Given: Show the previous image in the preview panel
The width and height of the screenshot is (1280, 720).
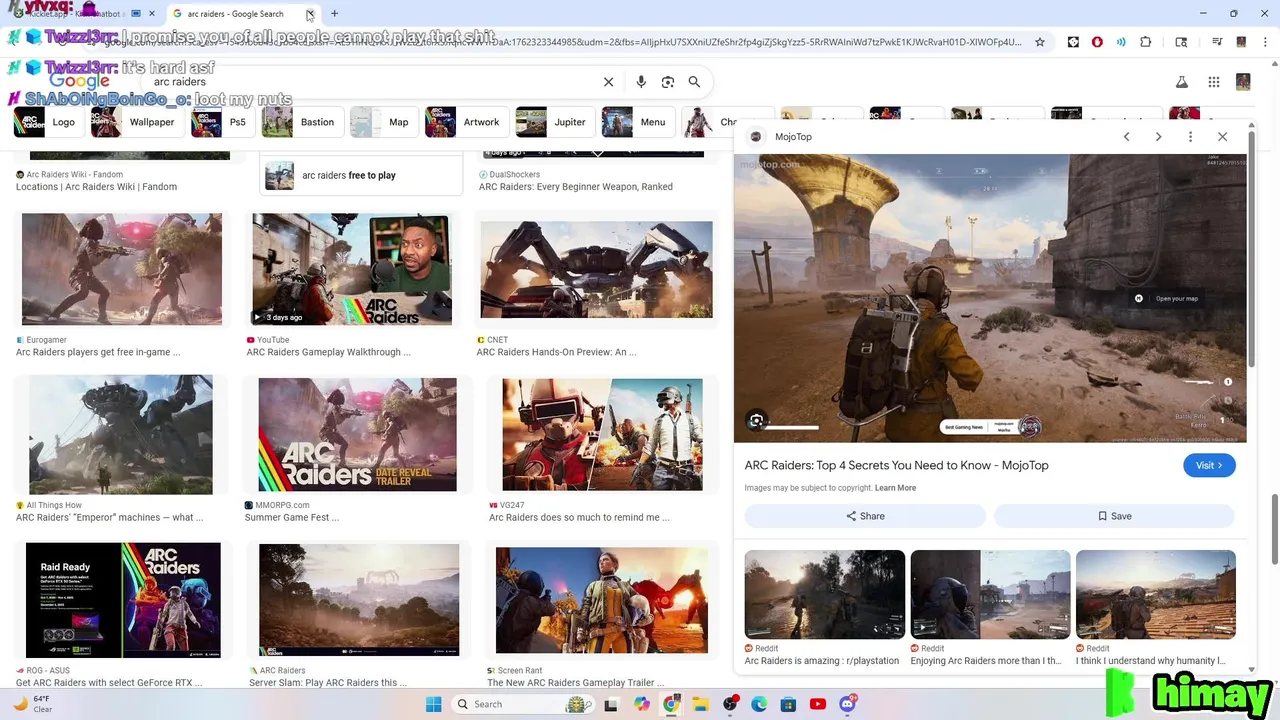Looking at the screenshot, I should point(1126,137).
